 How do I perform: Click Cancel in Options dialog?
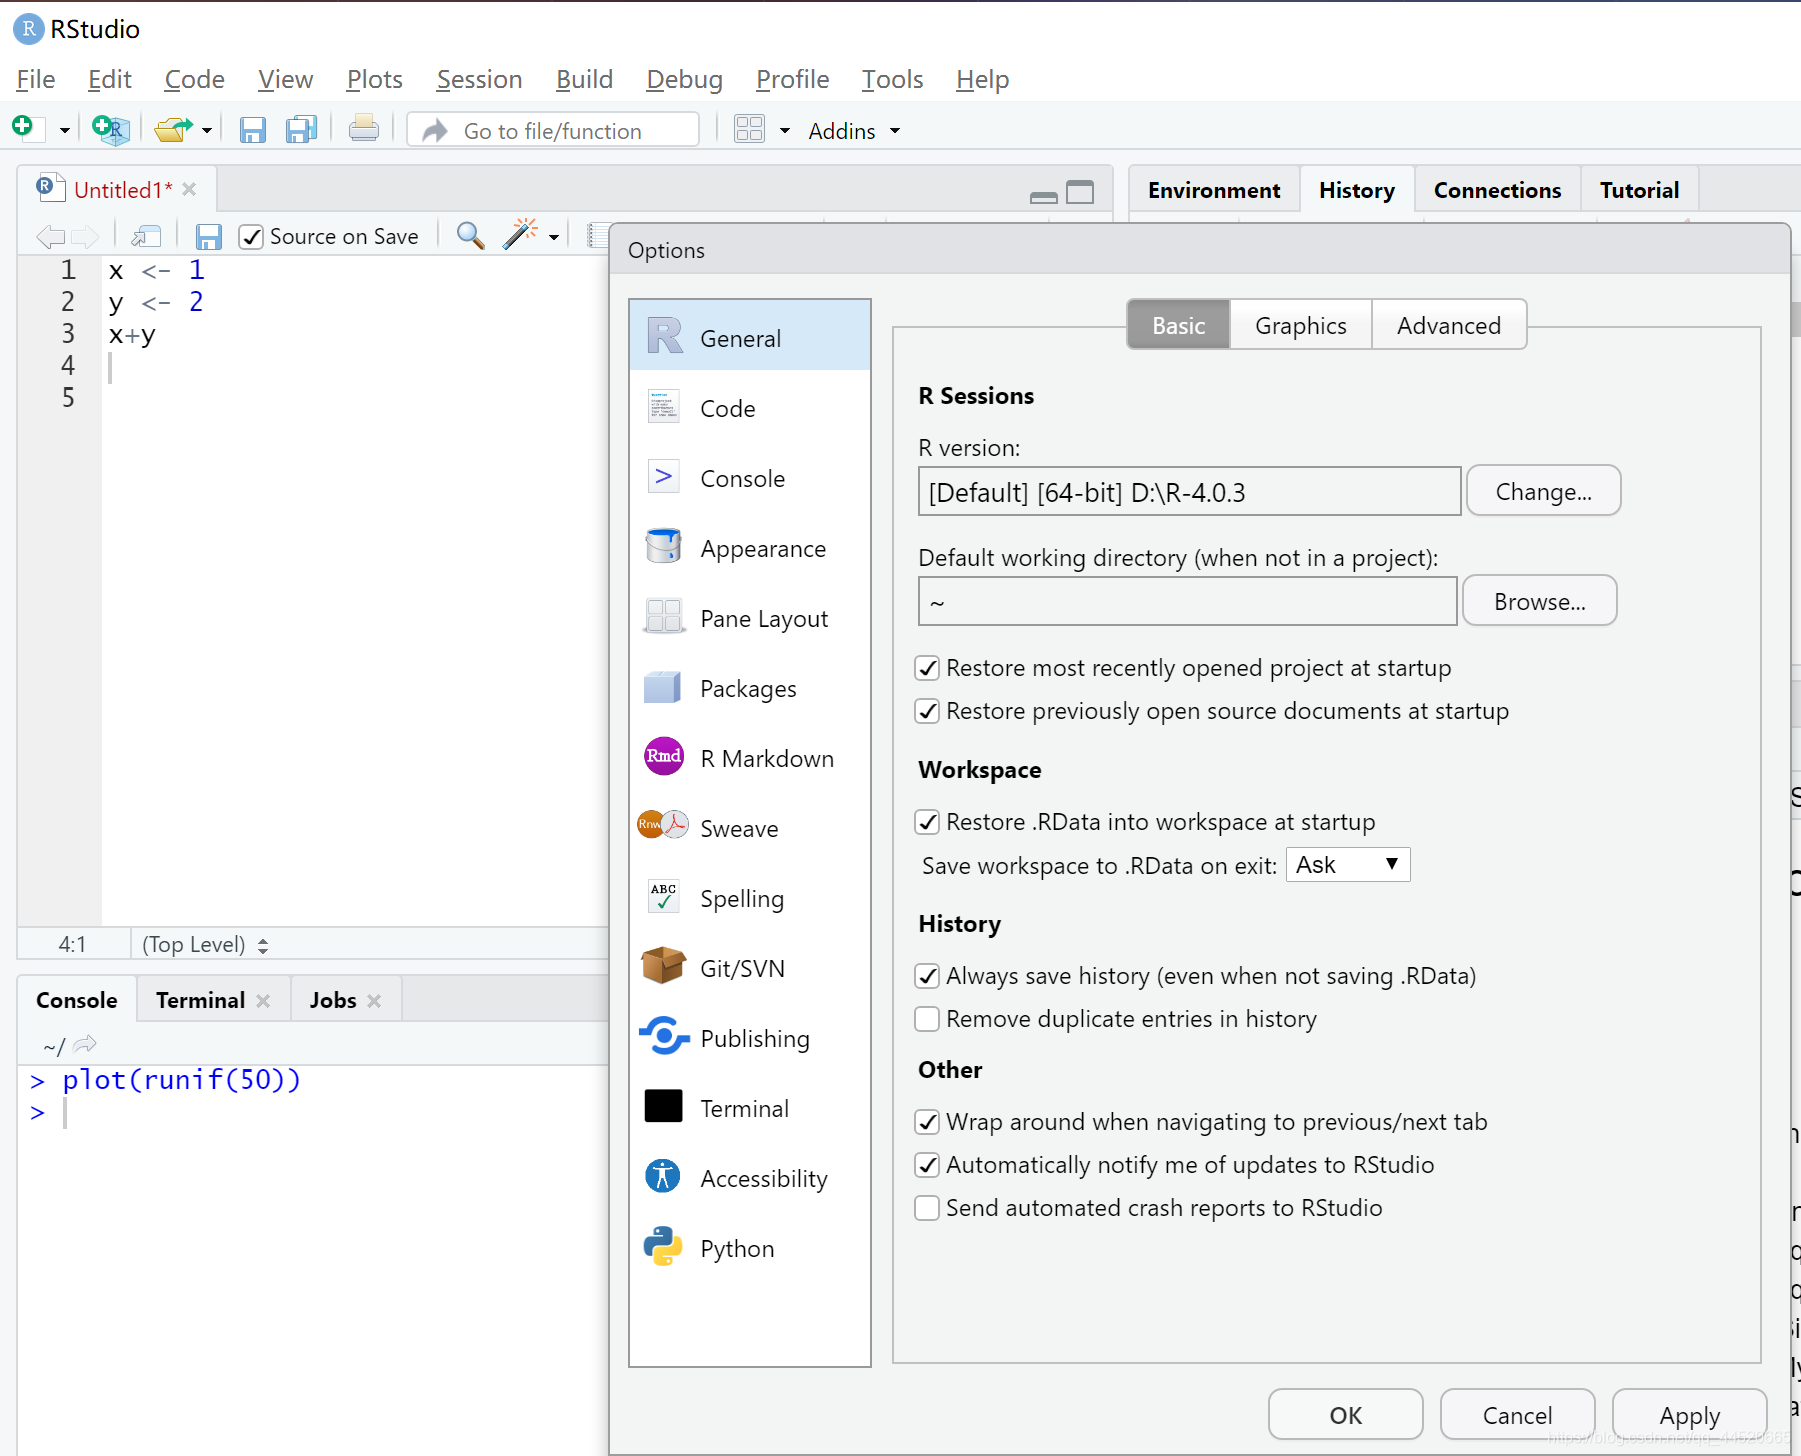[x=1517, y=1415]
